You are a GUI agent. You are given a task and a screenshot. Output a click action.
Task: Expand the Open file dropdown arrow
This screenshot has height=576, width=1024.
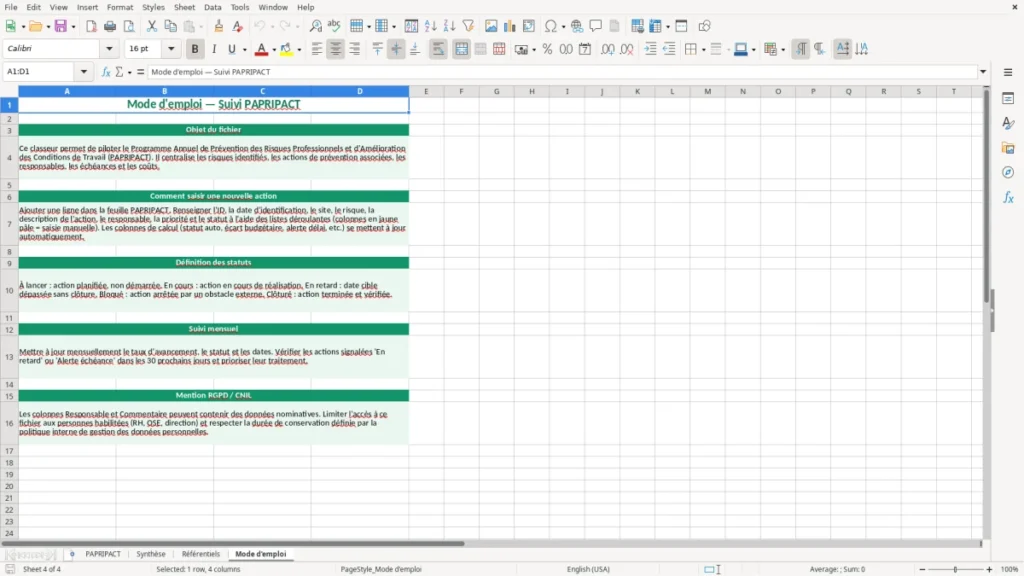[48, 27]
